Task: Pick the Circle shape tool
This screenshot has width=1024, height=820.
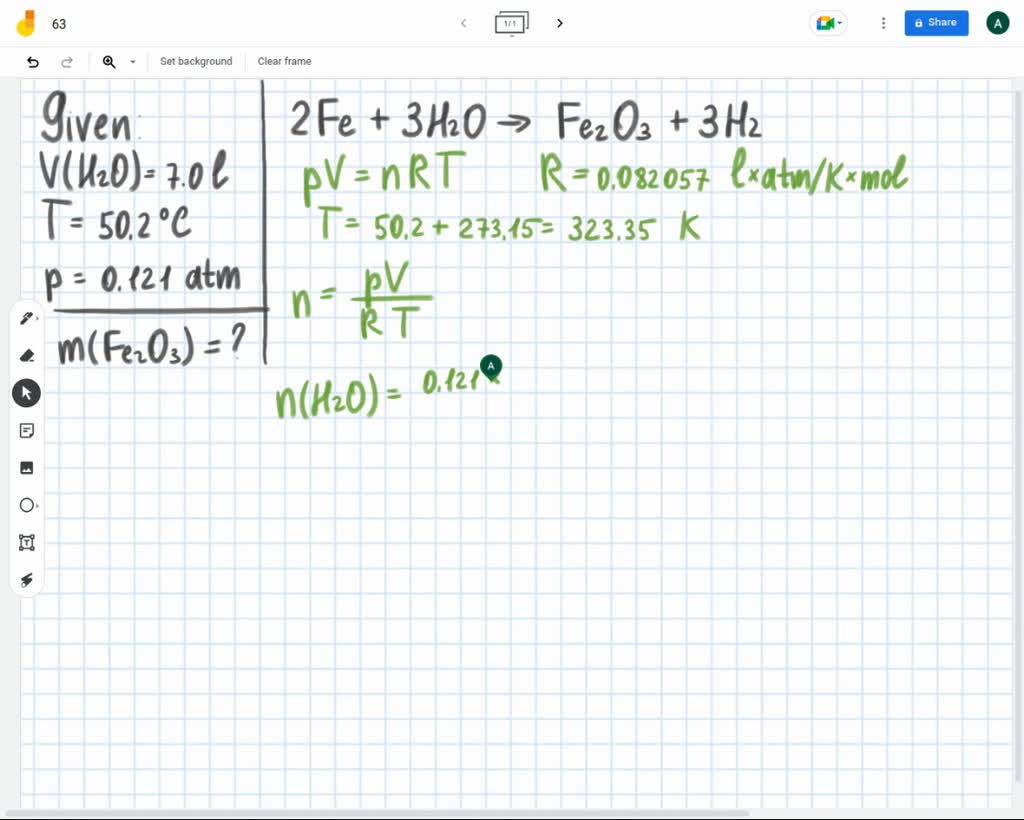Action: (x=26, y=505)
